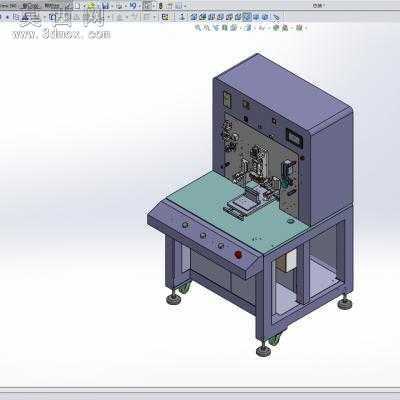Screen dimensions: 400x400
Task: Switch to the Front standard view
Action: [x=194, y=17]
